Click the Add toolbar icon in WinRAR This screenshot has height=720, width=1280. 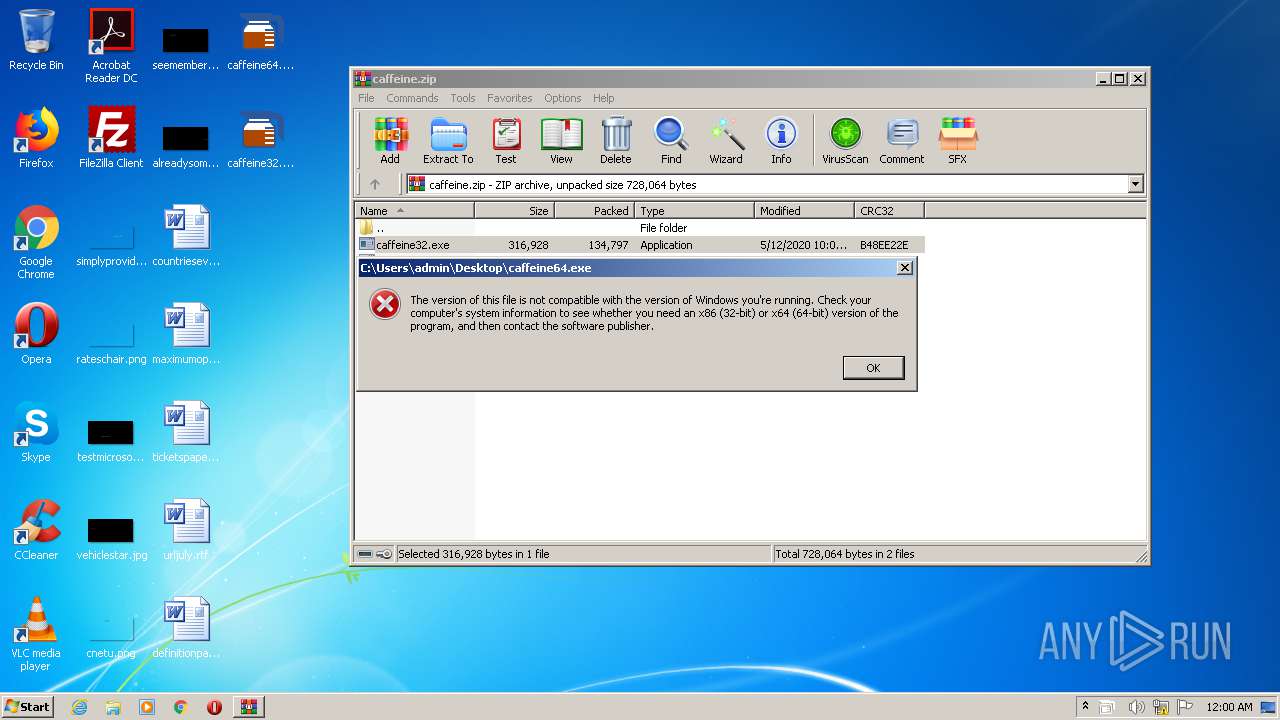pyautogui.click(x=390, y=141)
